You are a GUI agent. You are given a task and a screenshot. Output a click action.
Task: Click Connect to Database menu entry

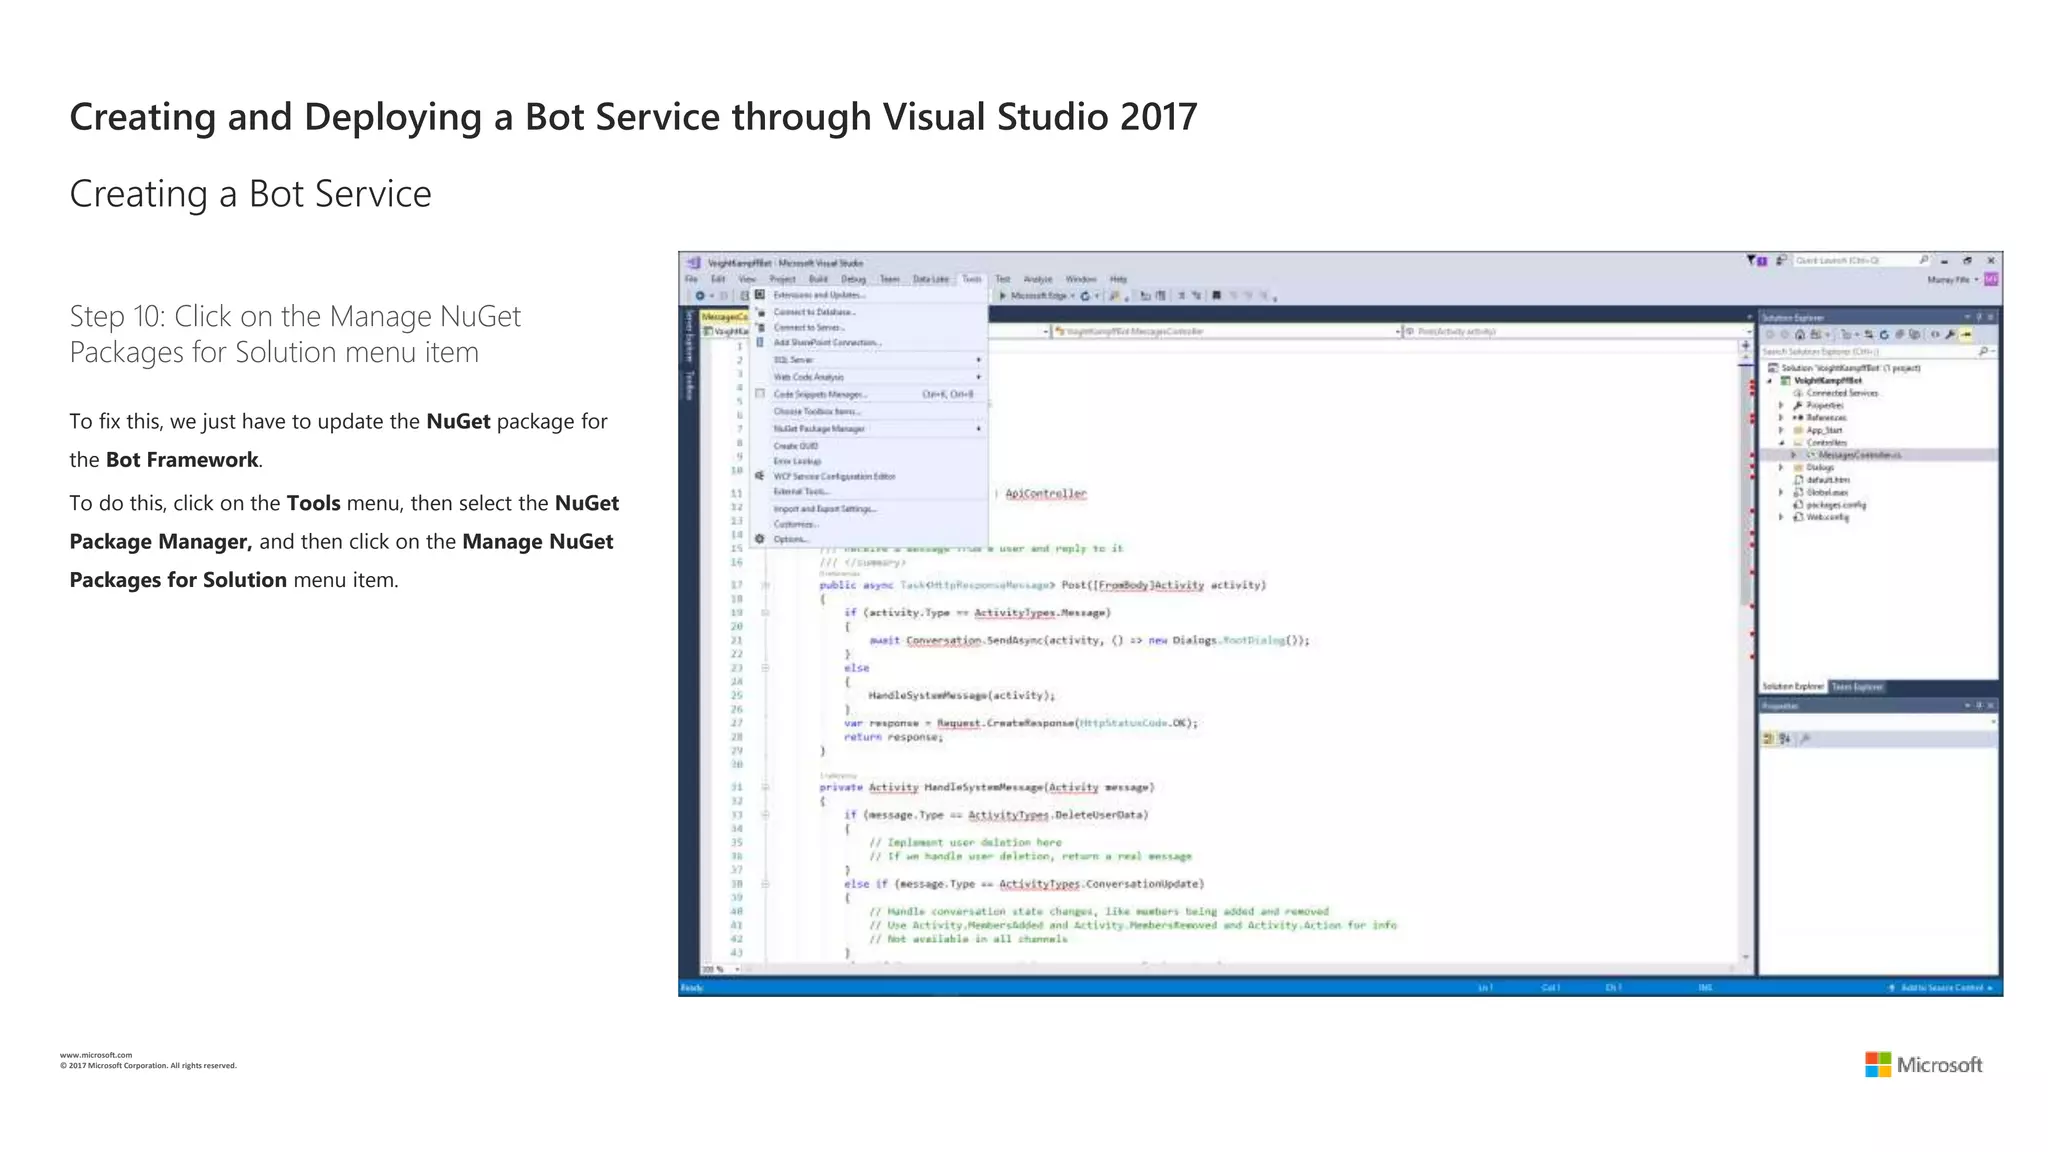[814, 312]
